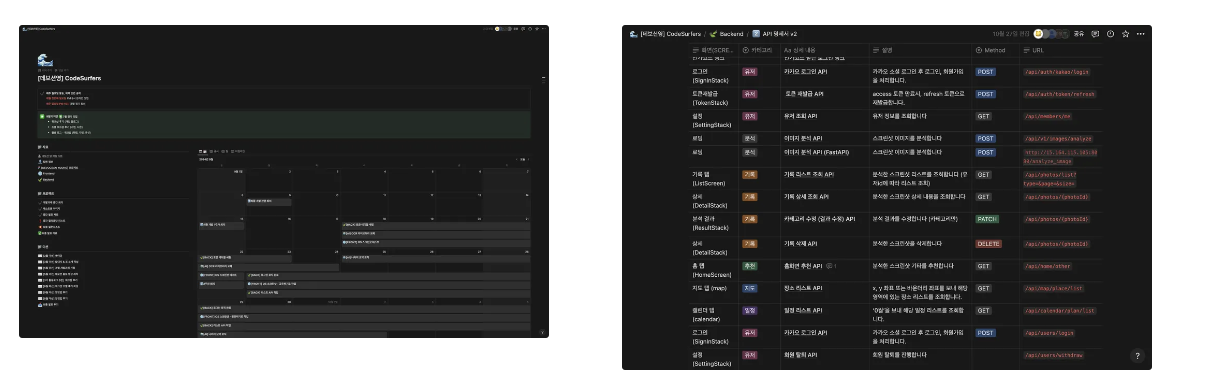Image resolution: width=1206 pixels, height=384 pixels.
Task: Click the POST tag in the /api/auth/kakao/login row
Action: click(x=985, y=72)
